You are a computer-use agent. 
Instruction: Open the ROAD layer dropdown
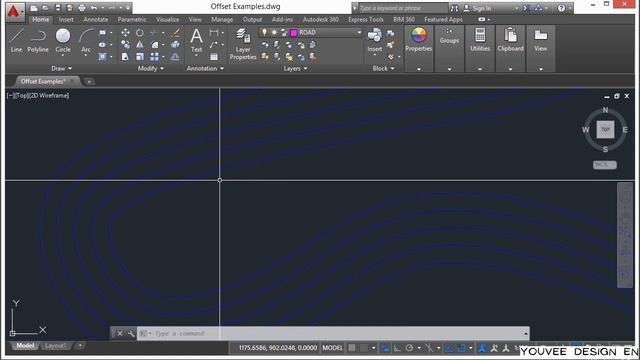tap(359, 32)
